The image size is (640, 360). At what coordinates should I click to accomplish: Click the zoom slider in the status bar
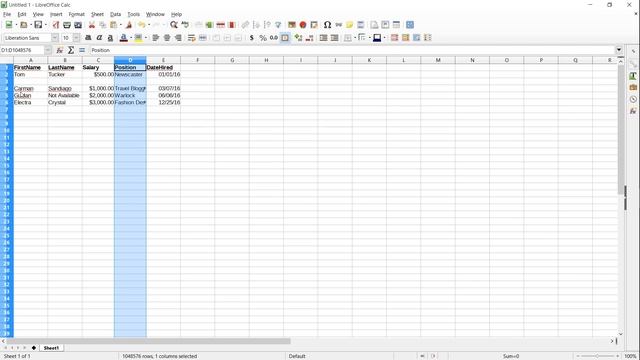coord(597,356)
